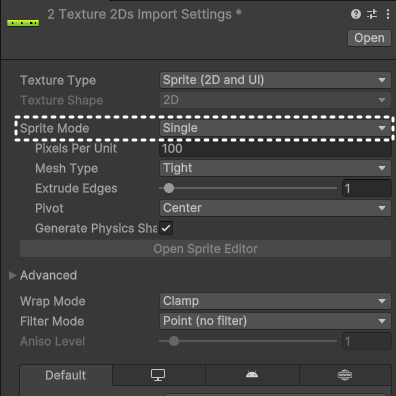Expand the Advanced section
This screenshot has width=396, height=396.
click(12, 275)
